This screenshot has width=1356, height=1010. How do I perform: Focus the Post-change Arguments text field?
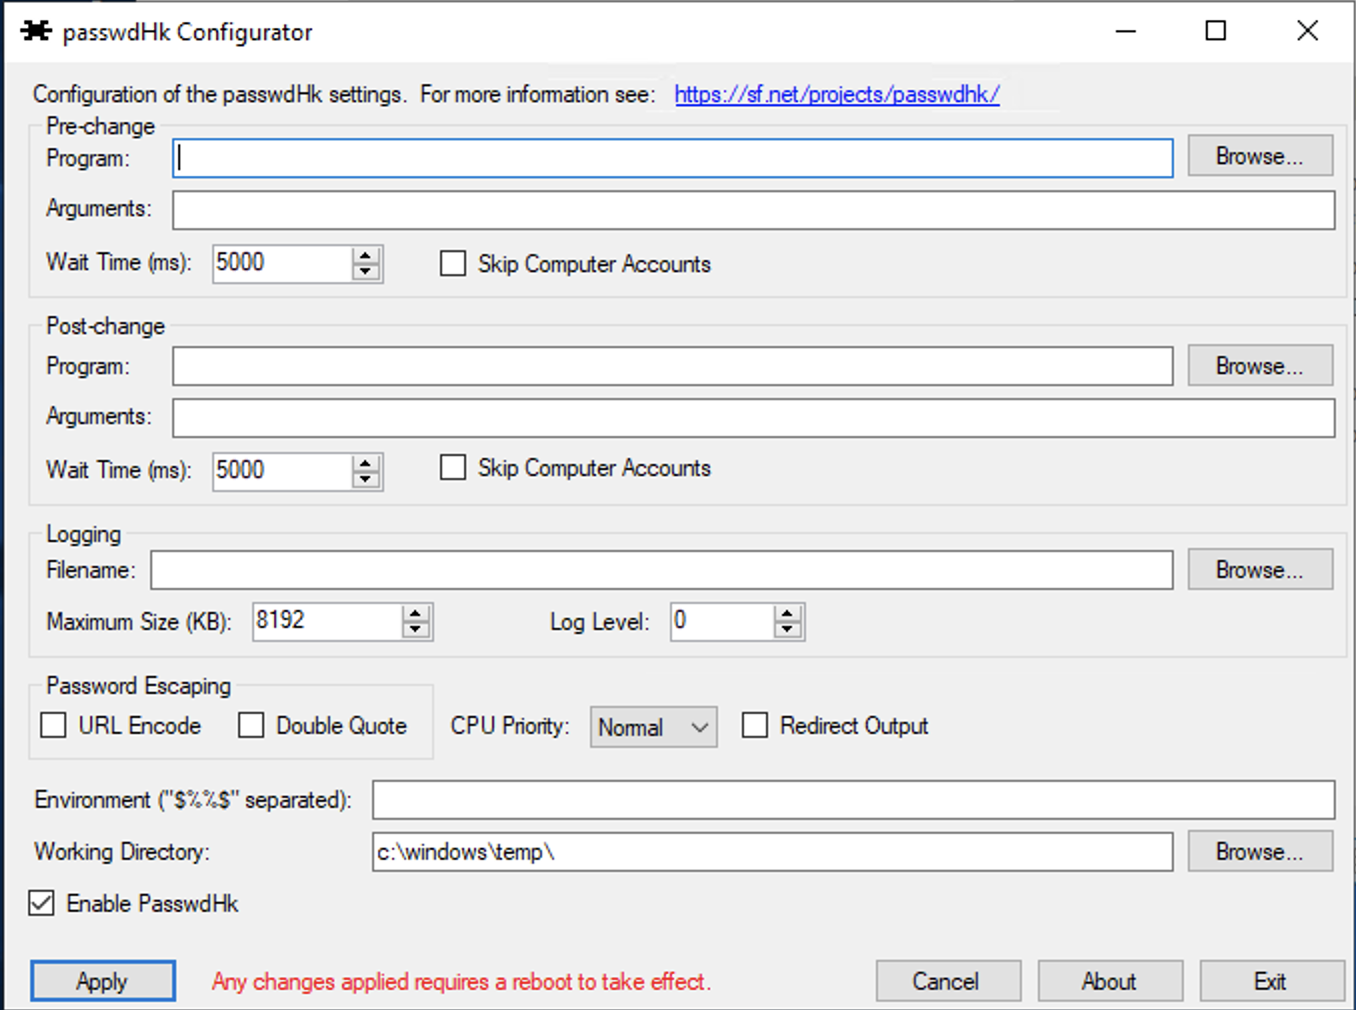pyautogui.click(x=752, y=418)
